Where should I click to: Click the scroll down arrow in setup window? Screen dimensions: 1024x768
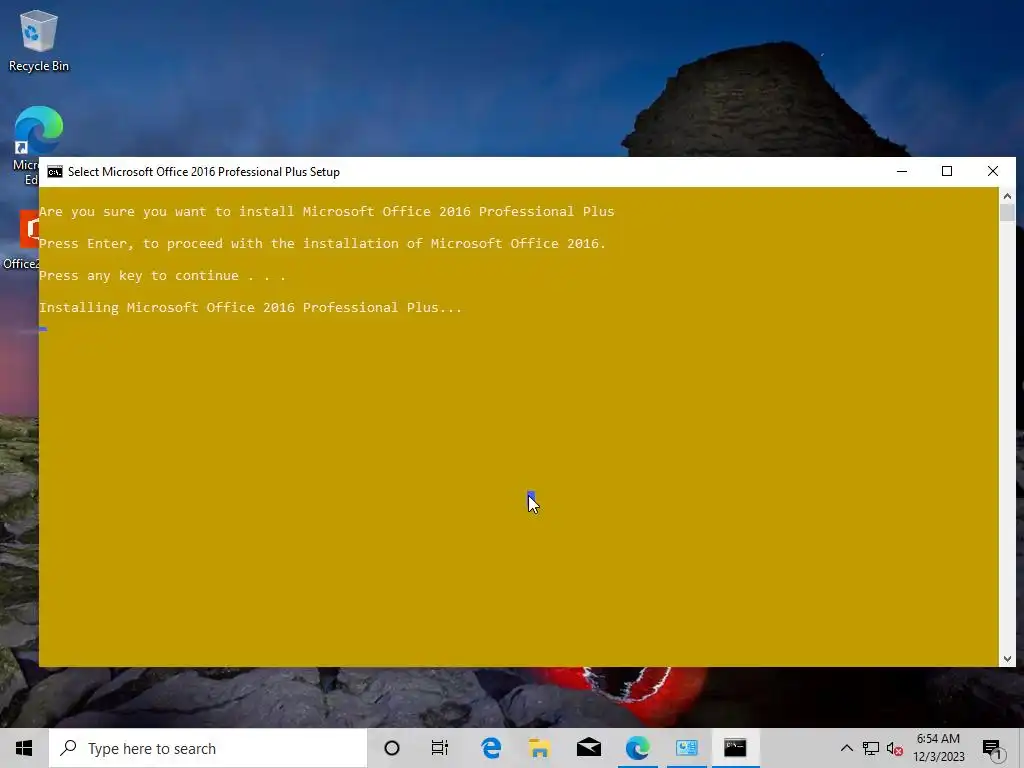coord(1007,658)
